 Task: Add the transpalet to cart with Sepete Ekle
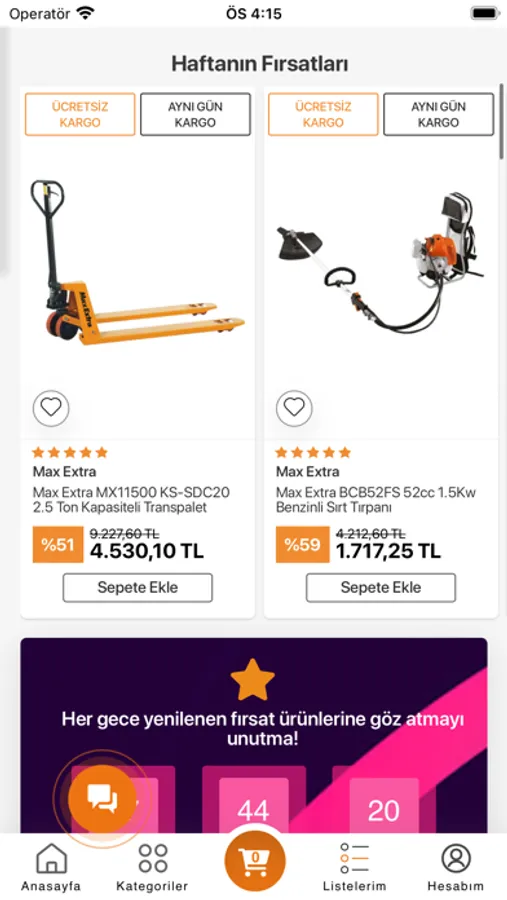138,587
